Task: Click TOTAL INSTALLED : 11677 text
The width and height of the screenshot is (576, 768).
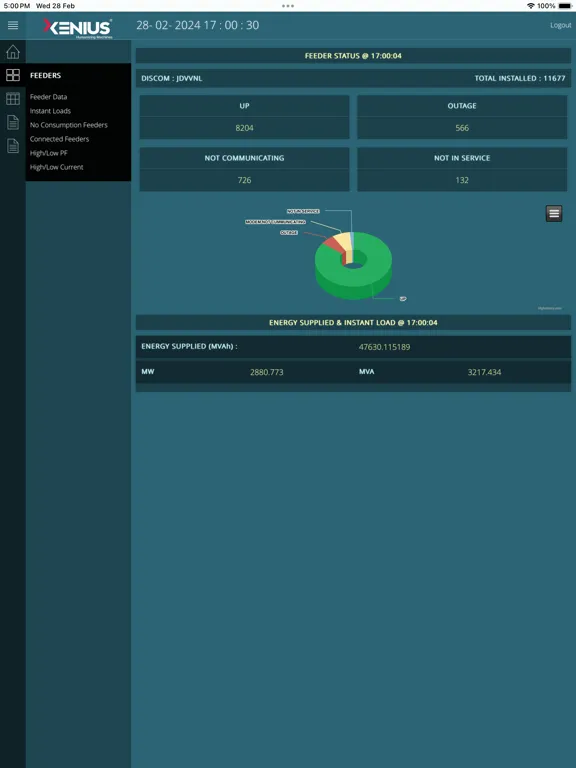Action: point(520,78)
